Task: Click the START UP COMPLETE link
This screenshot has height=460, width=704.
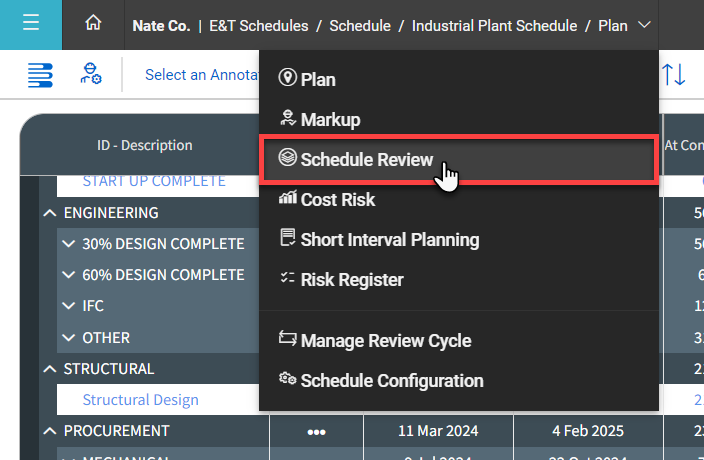Action: [x=153, y=181]
